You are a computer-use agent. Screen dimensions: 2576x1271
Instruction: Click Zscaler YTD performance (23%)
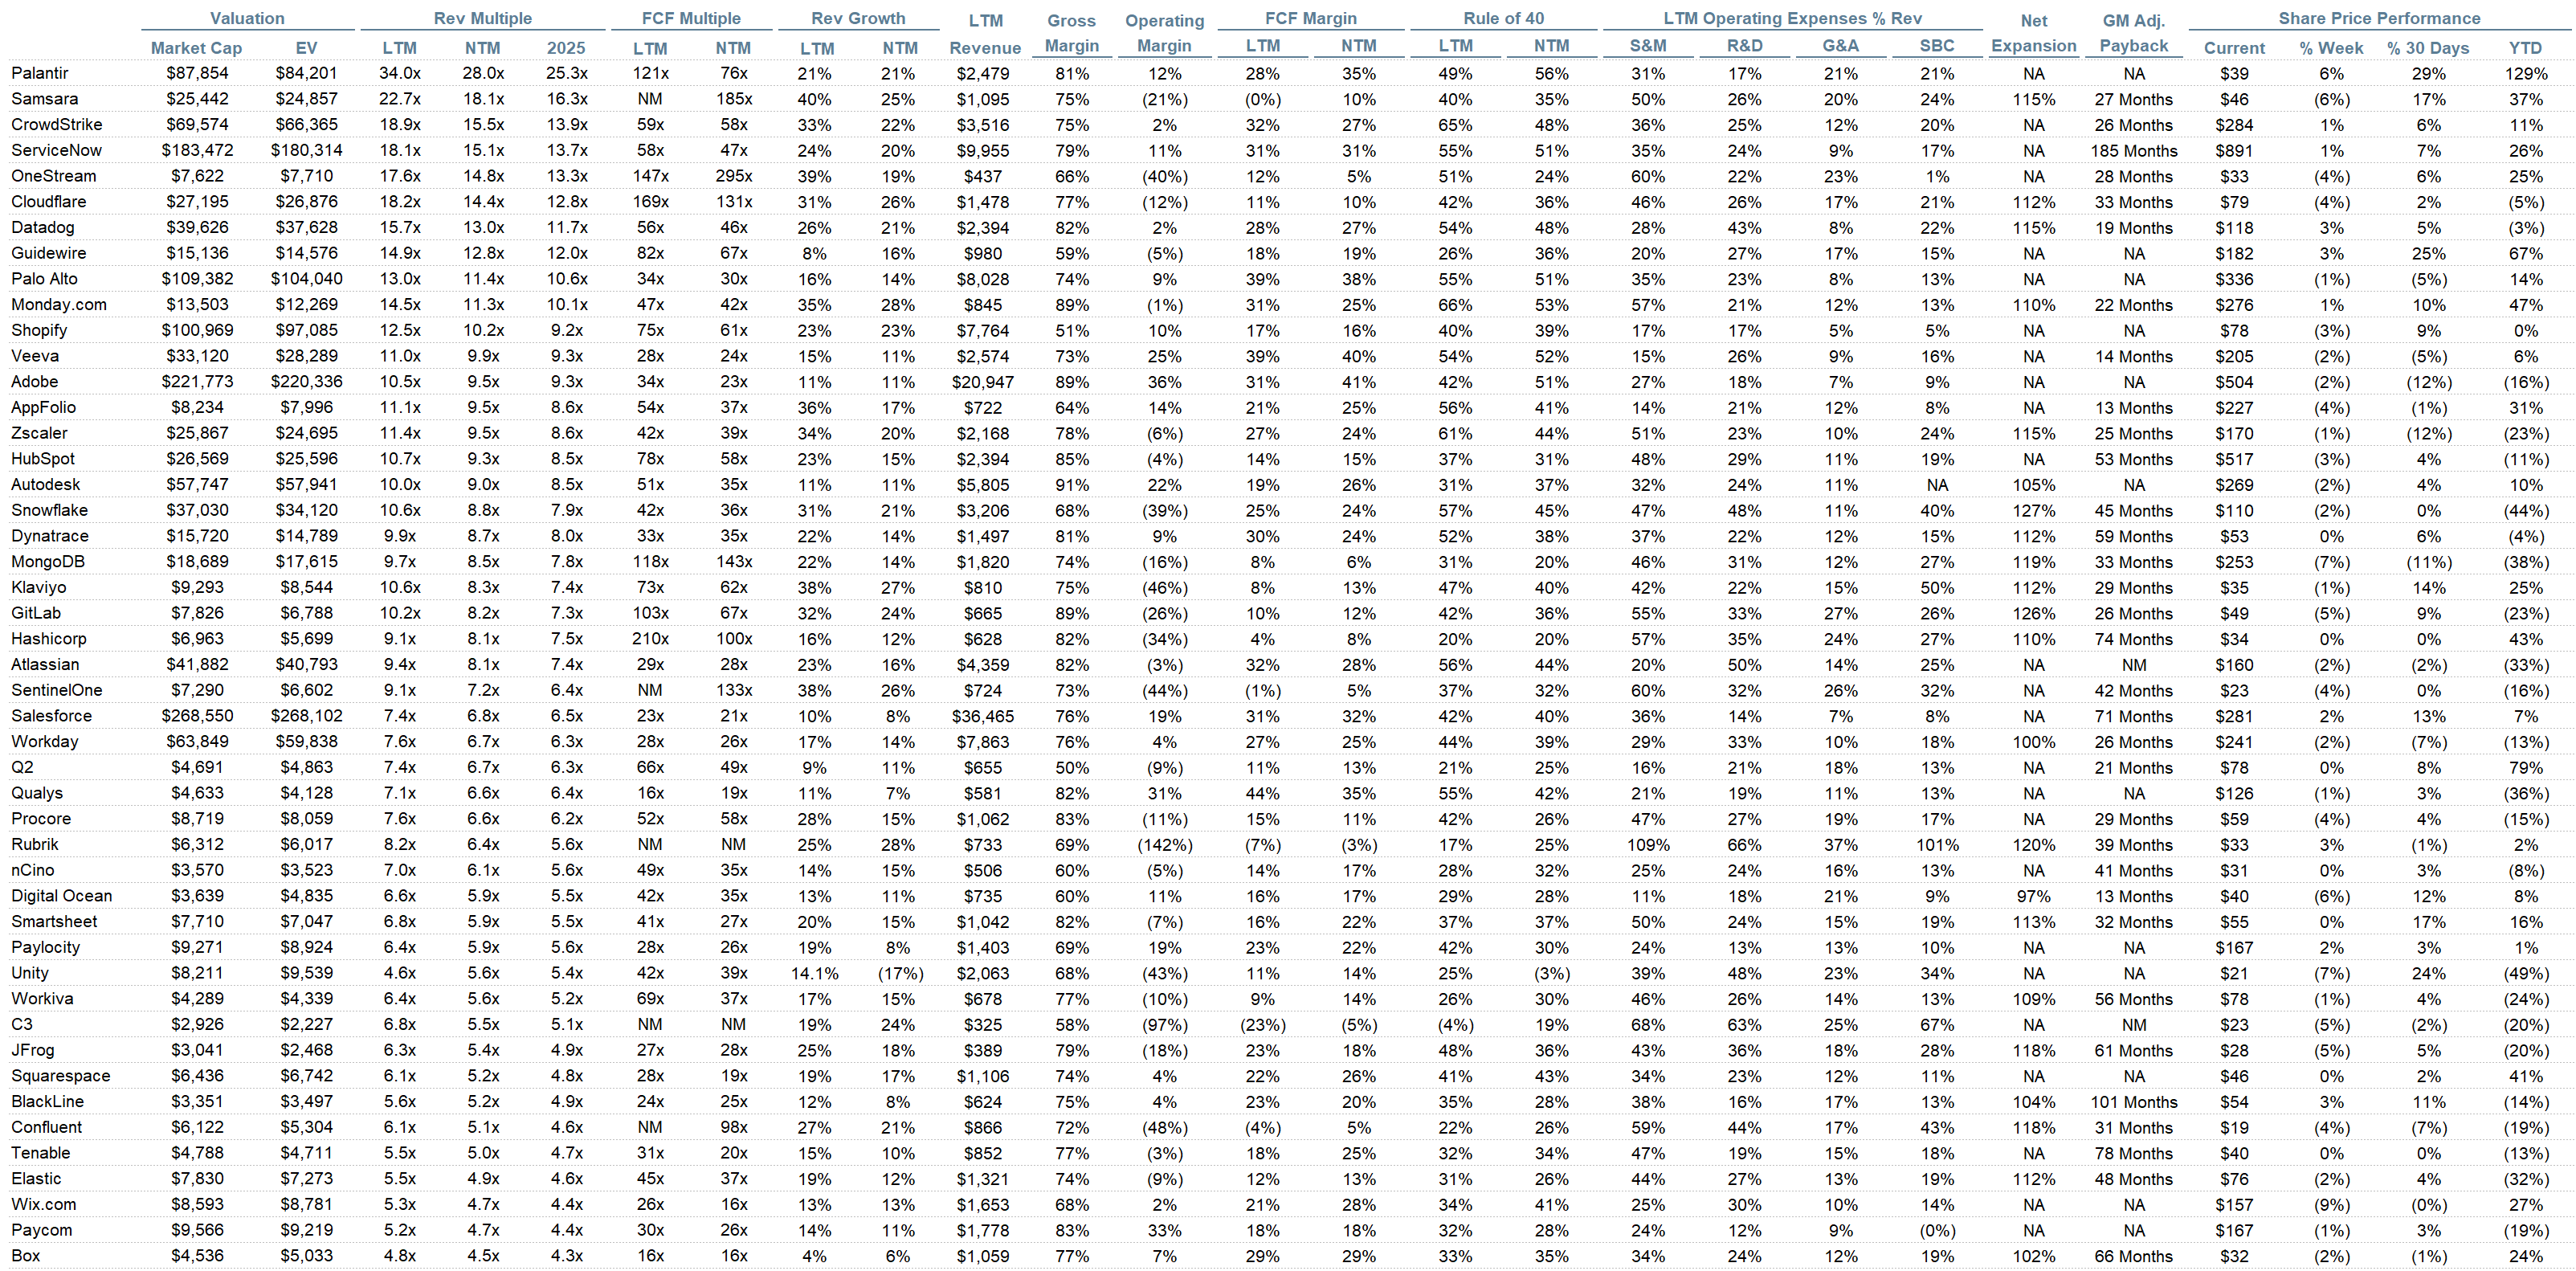pyautogui.click(x=2526, y=433)
